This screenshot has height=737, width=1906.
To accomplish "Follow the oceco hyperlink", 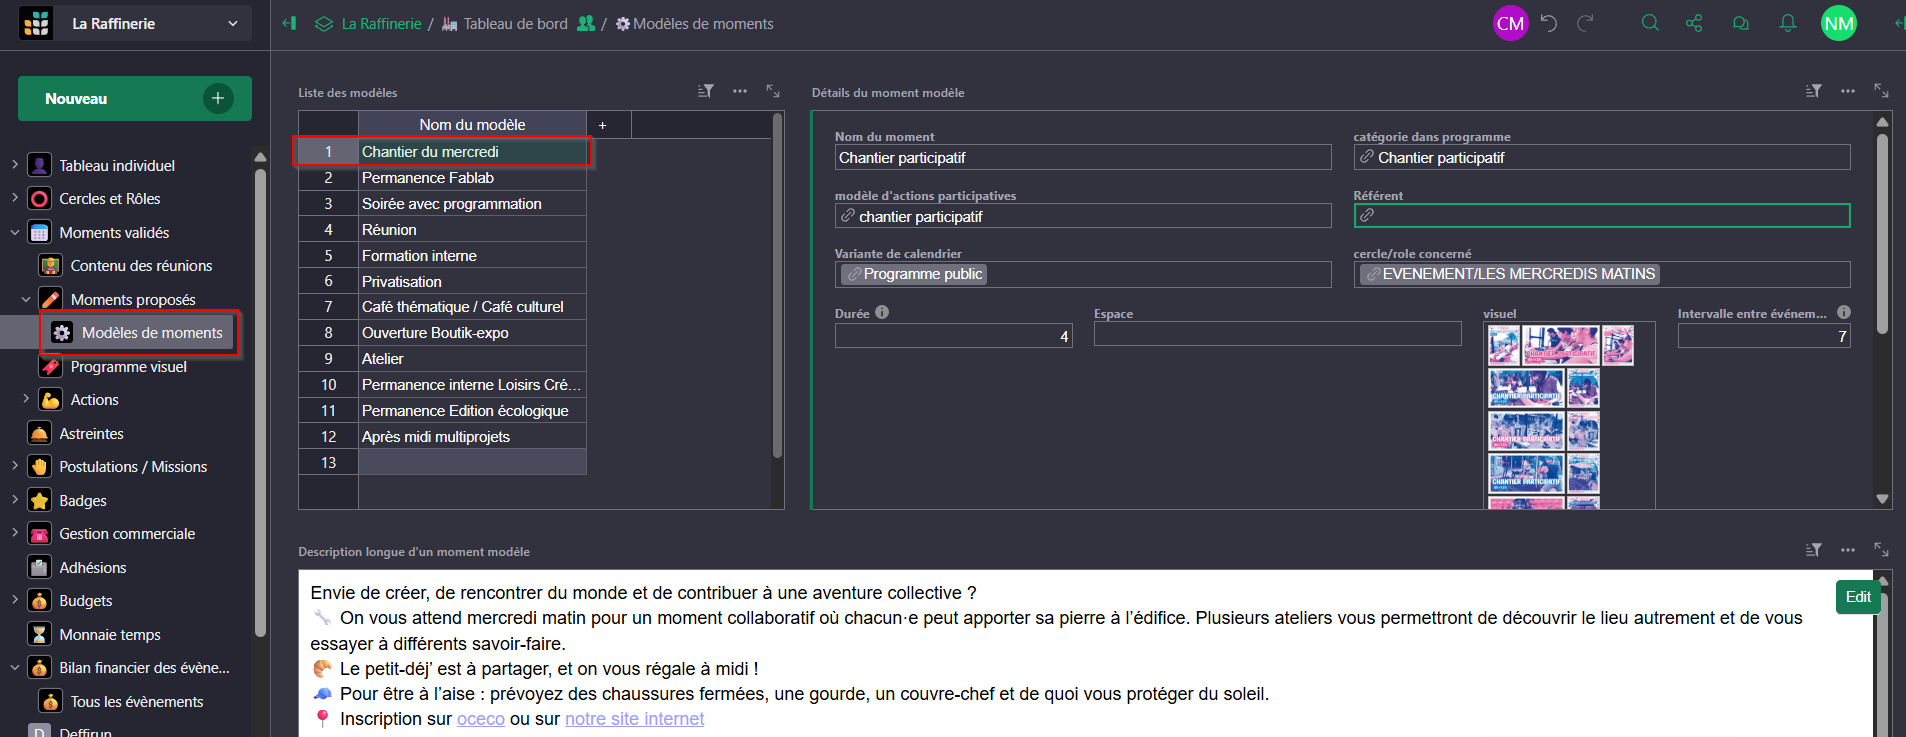I will [480, 719].
